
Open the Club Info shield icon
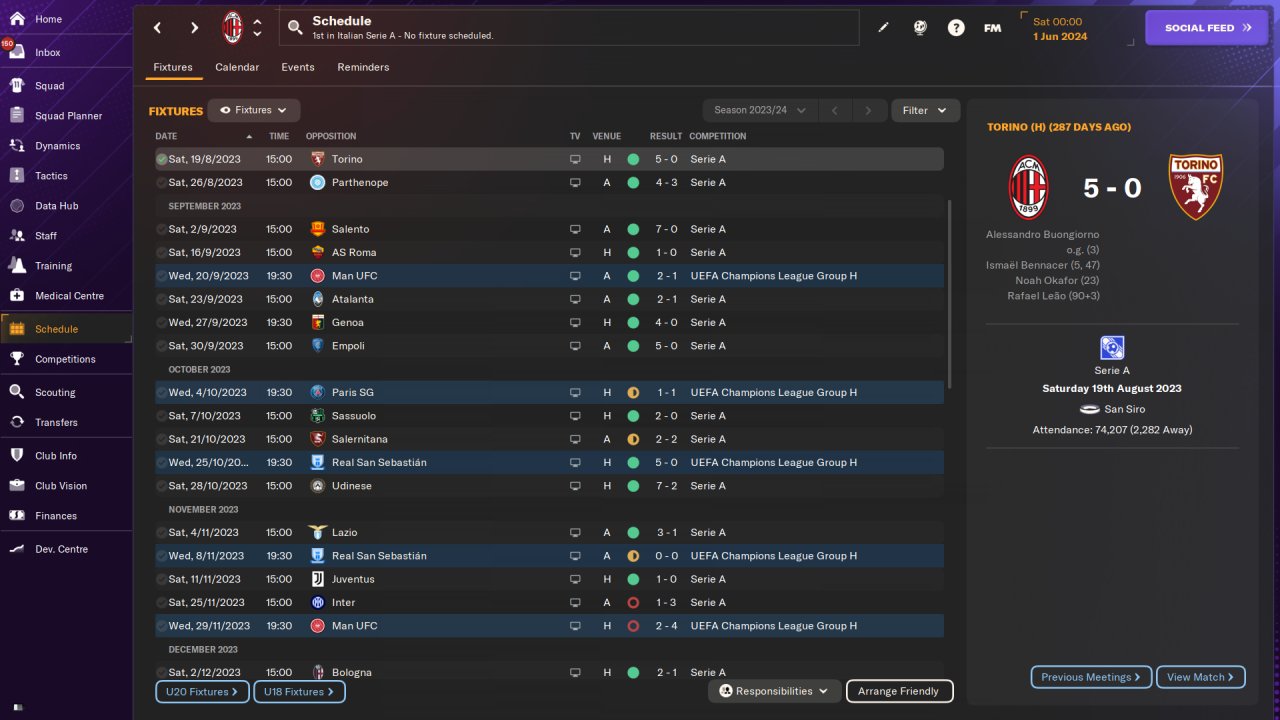pos(17,456)
